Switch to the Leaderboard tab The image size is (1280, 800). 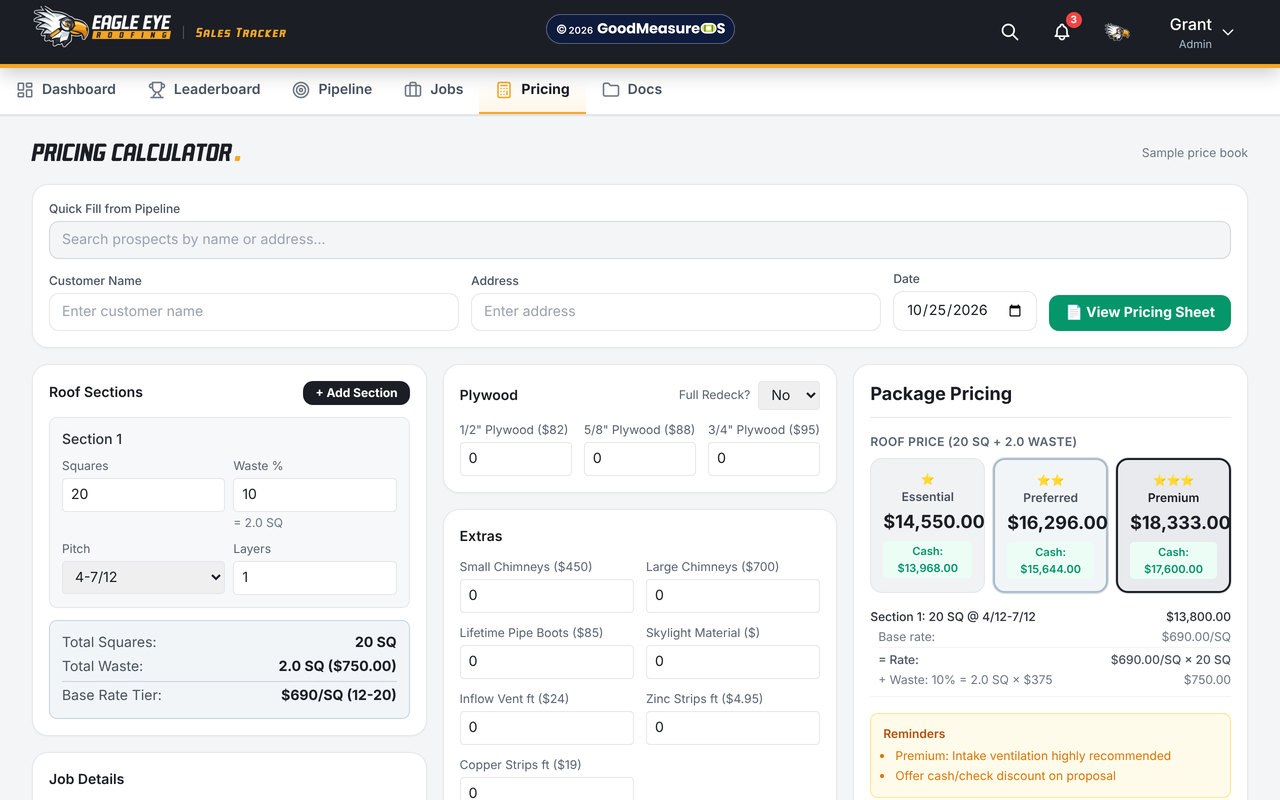[x=204, y=90]
